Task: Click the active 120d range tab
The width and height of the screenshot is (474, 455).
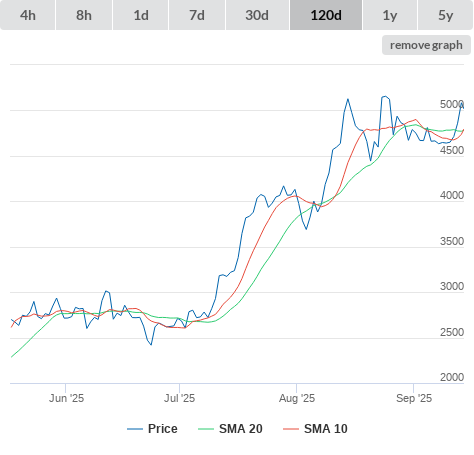Action: coord(326,15)
